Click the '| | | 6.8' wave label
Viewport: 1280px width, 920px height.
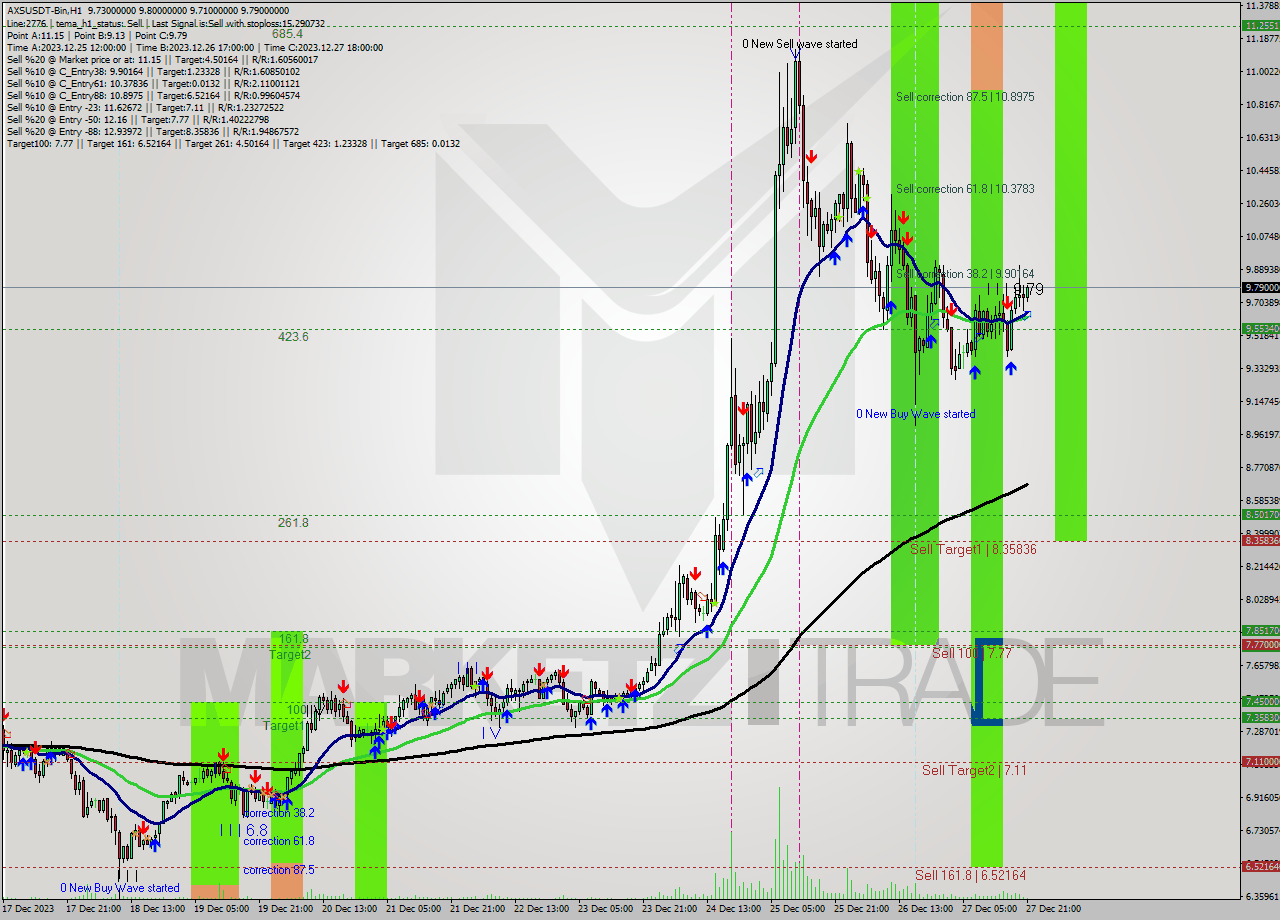click(x=244, y=830)
